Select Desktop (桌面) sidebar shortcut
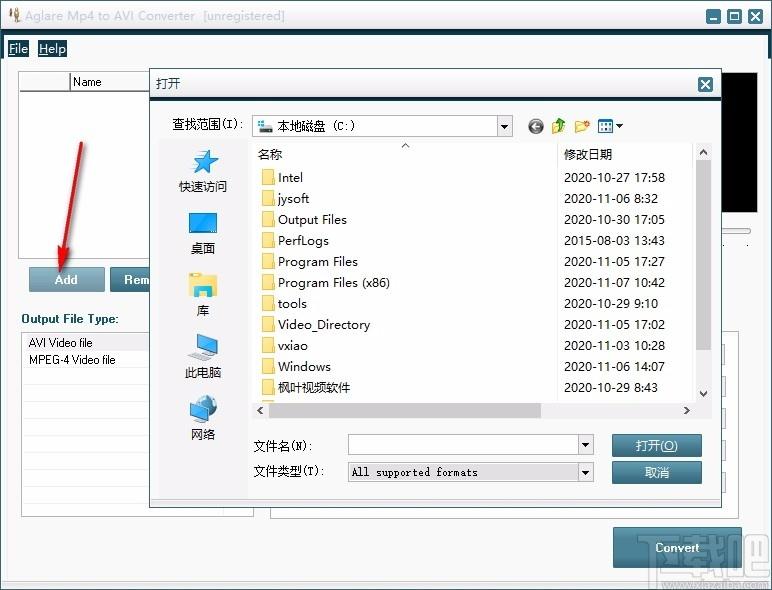This screenshot has width=772, height=590. coord(203,233)
